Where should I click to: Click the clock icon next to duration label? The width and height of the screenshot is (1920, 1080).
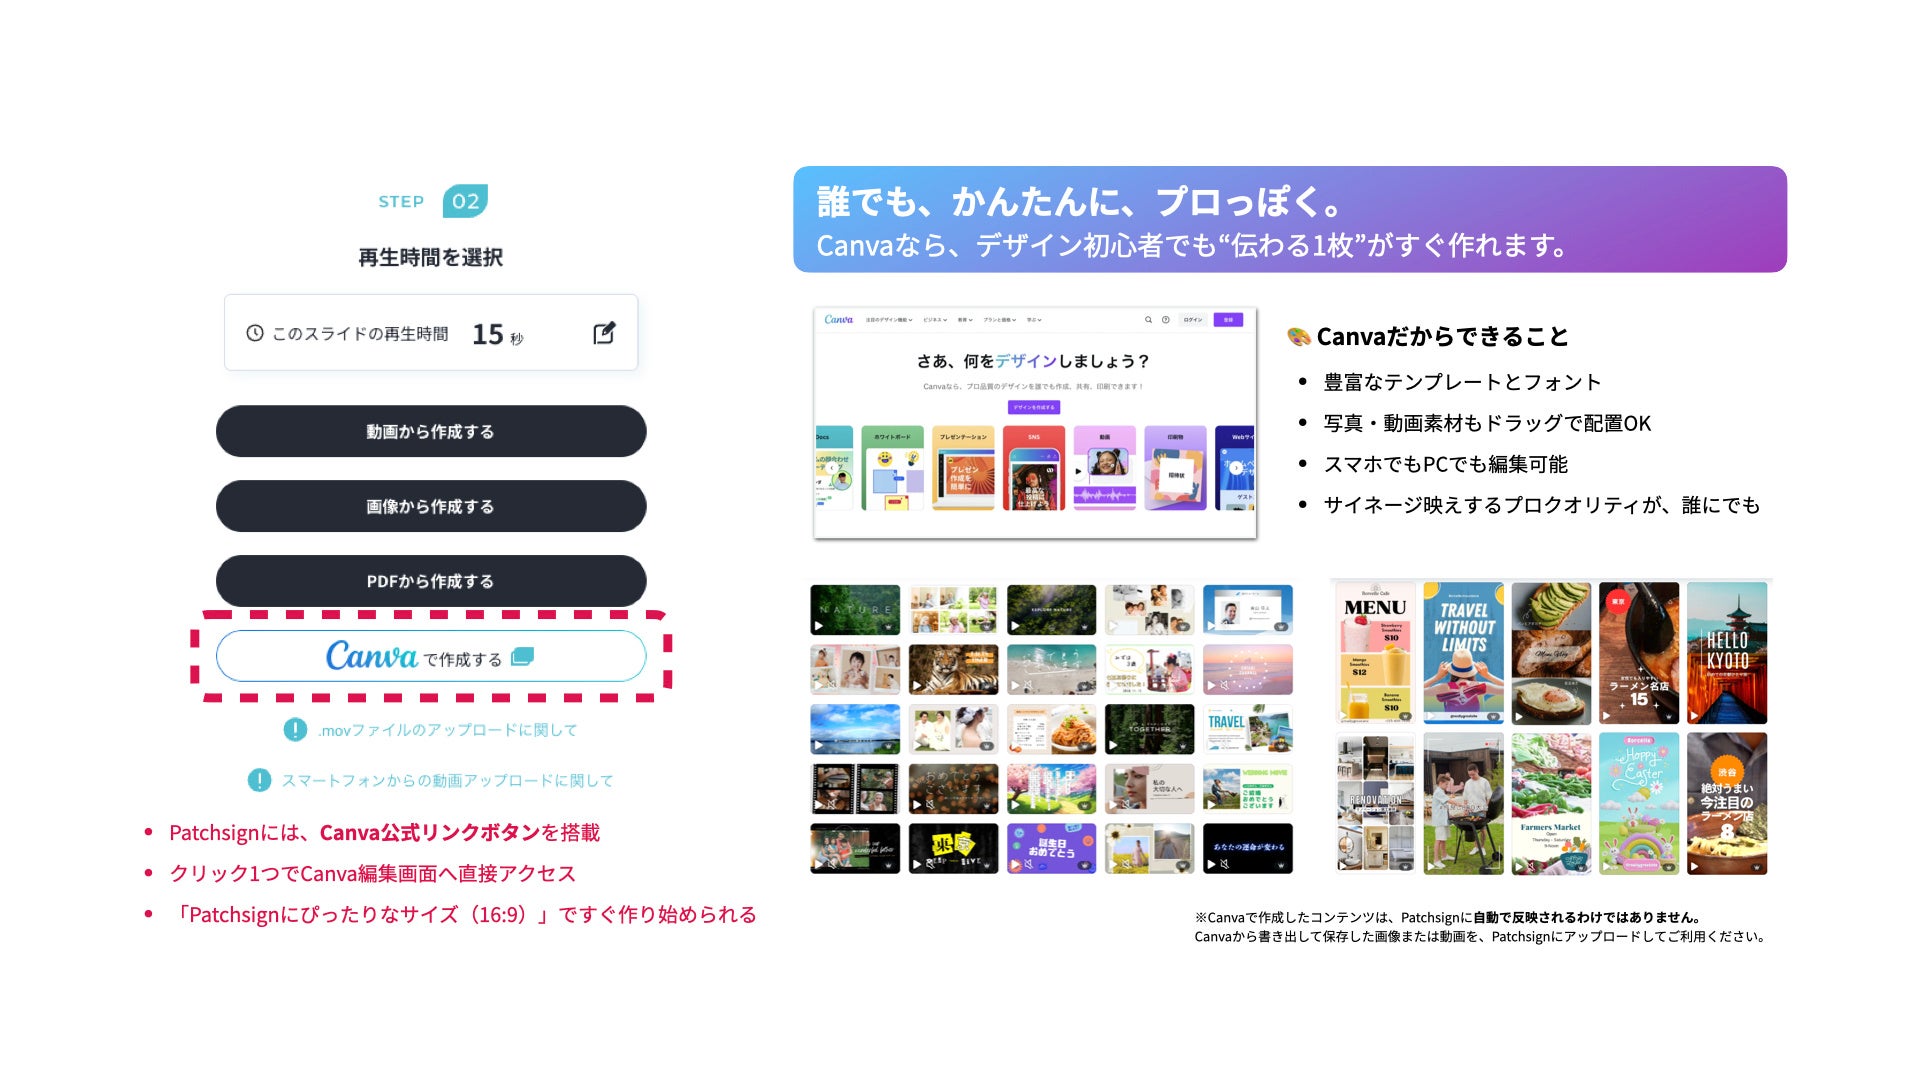click(255, 333)
